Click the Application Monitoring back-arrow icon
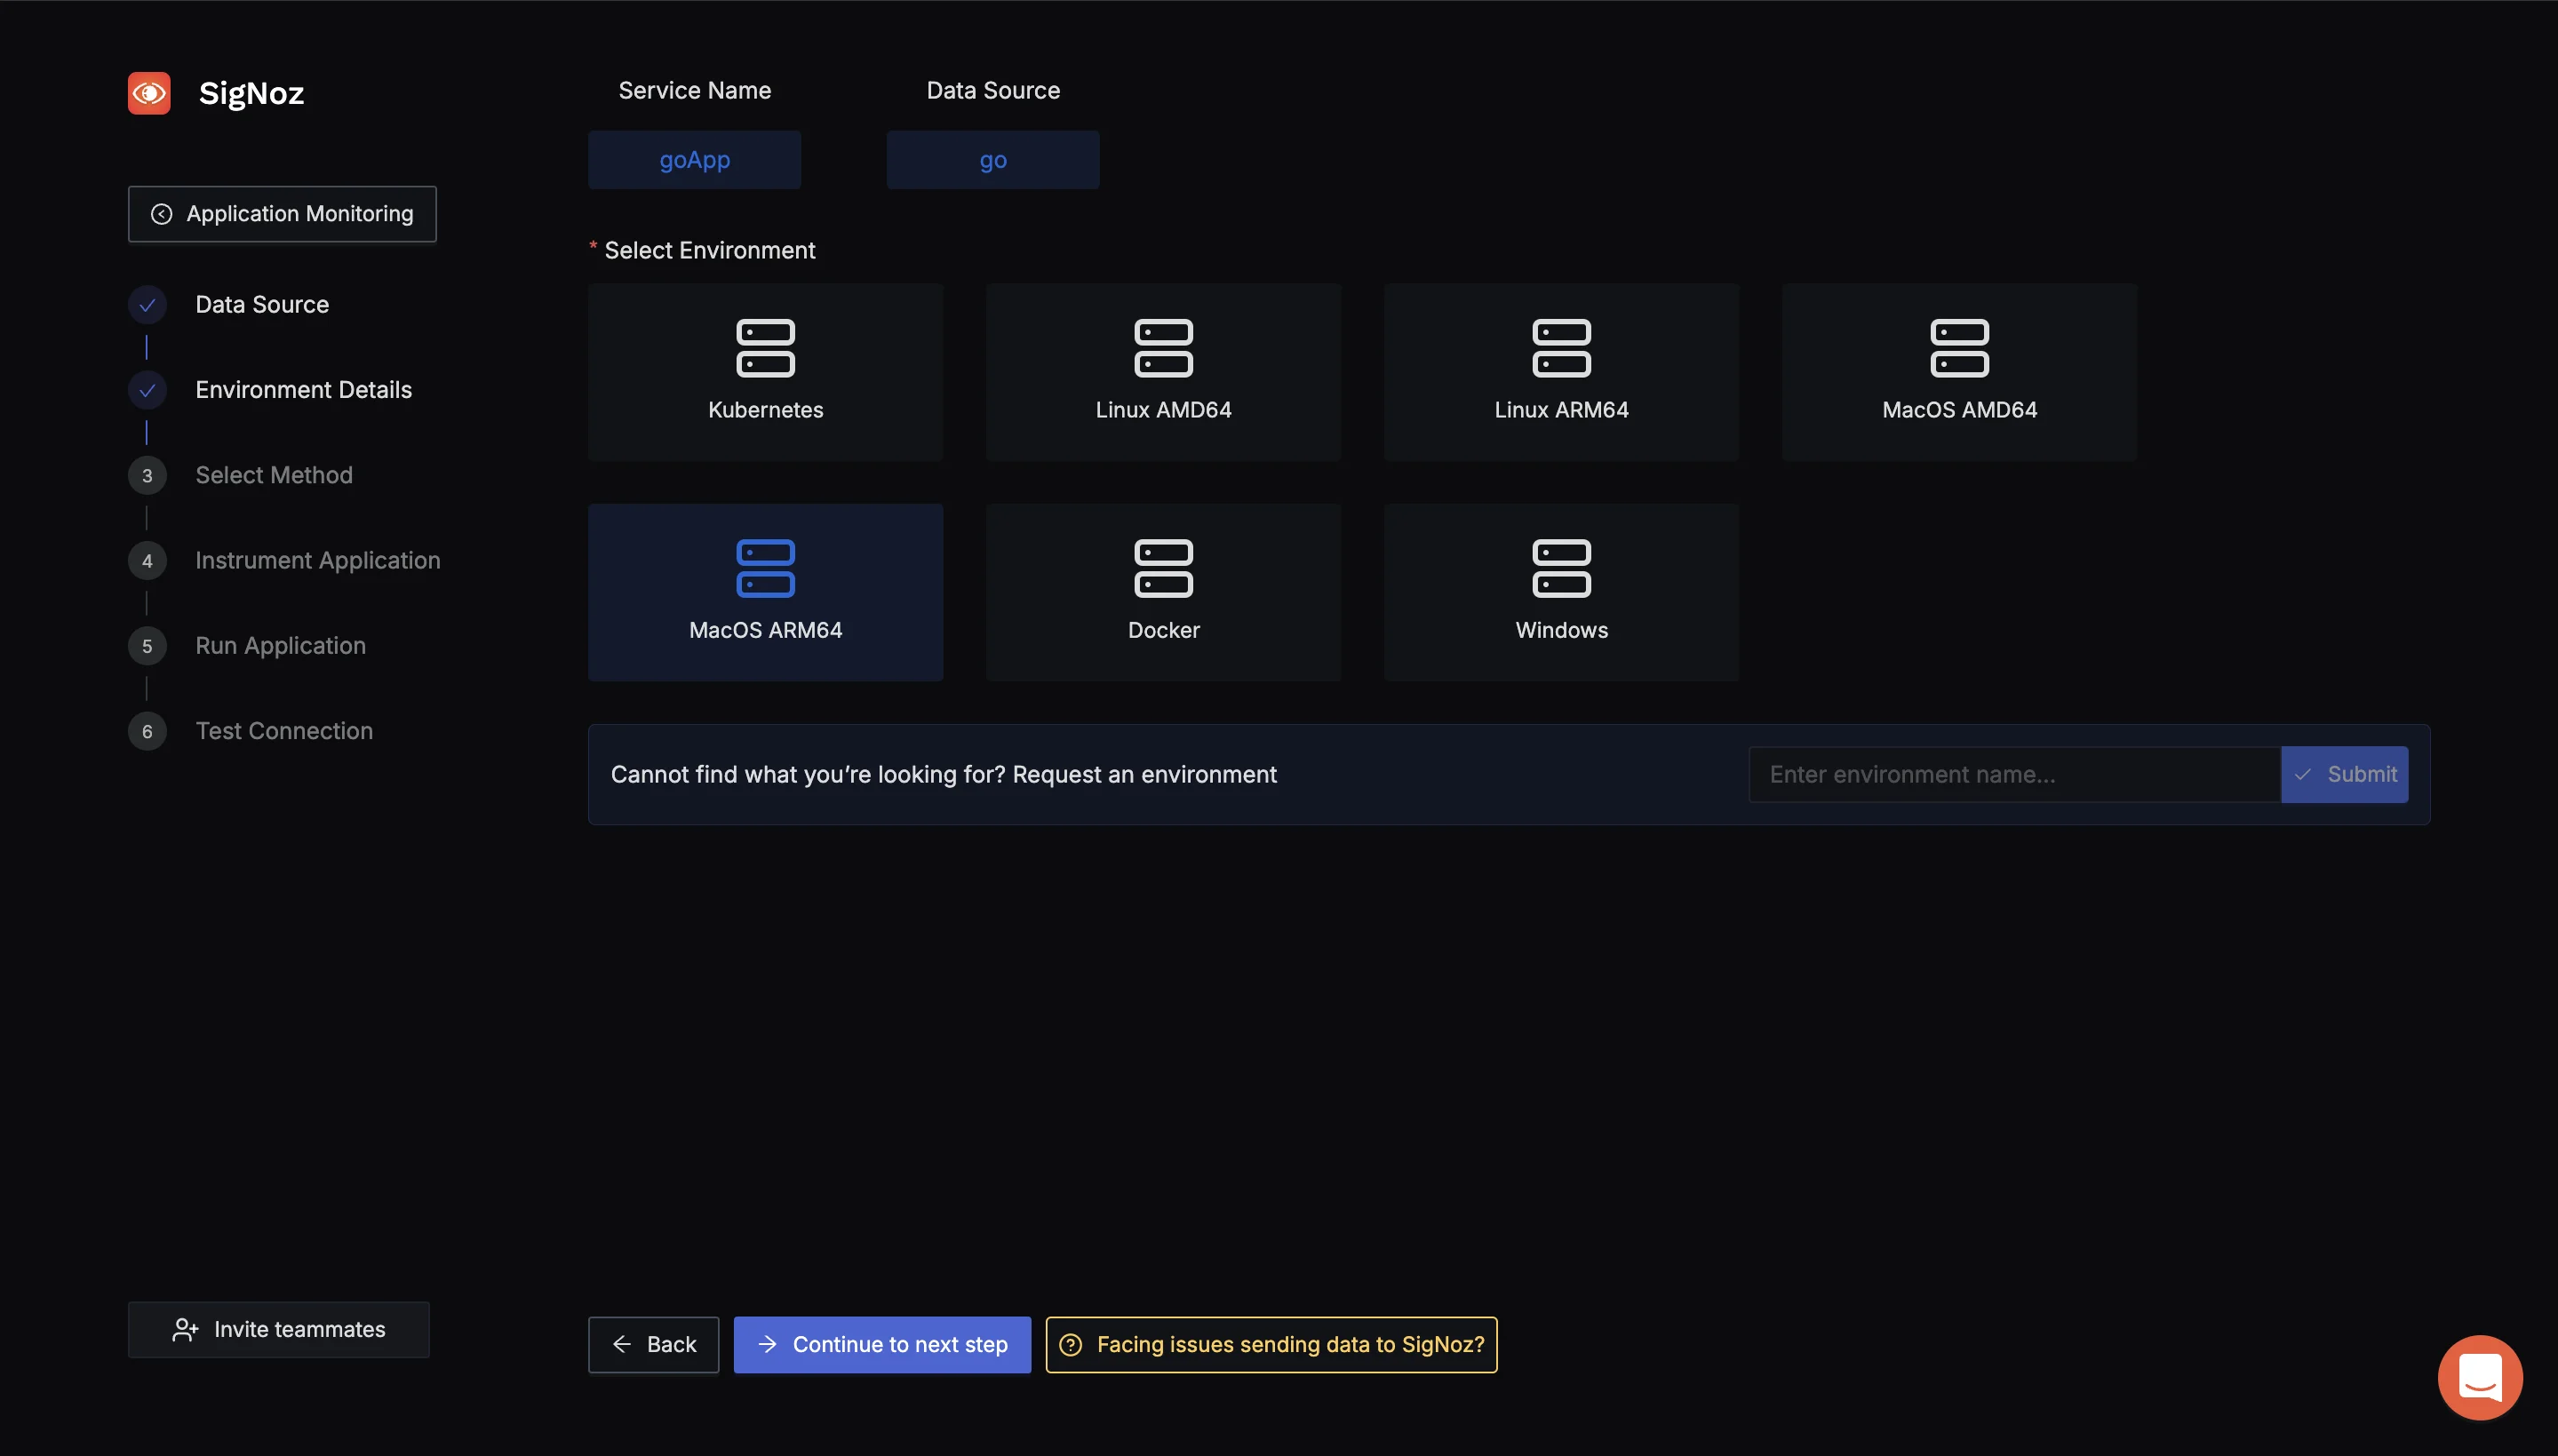This screenshot has width=2558, height=1456. pyautogui.click(x=162, y=214)
